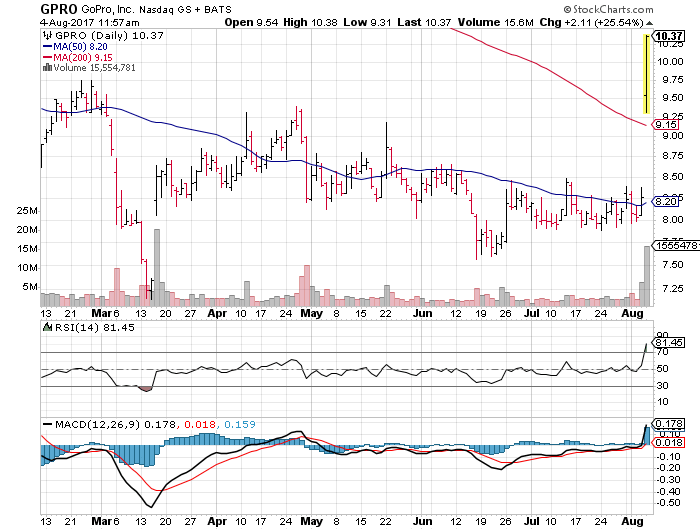Click the 10.37 last price tag on axis
Screen dimensions: 700x530
pyautogui.click(x=668, y=36)
